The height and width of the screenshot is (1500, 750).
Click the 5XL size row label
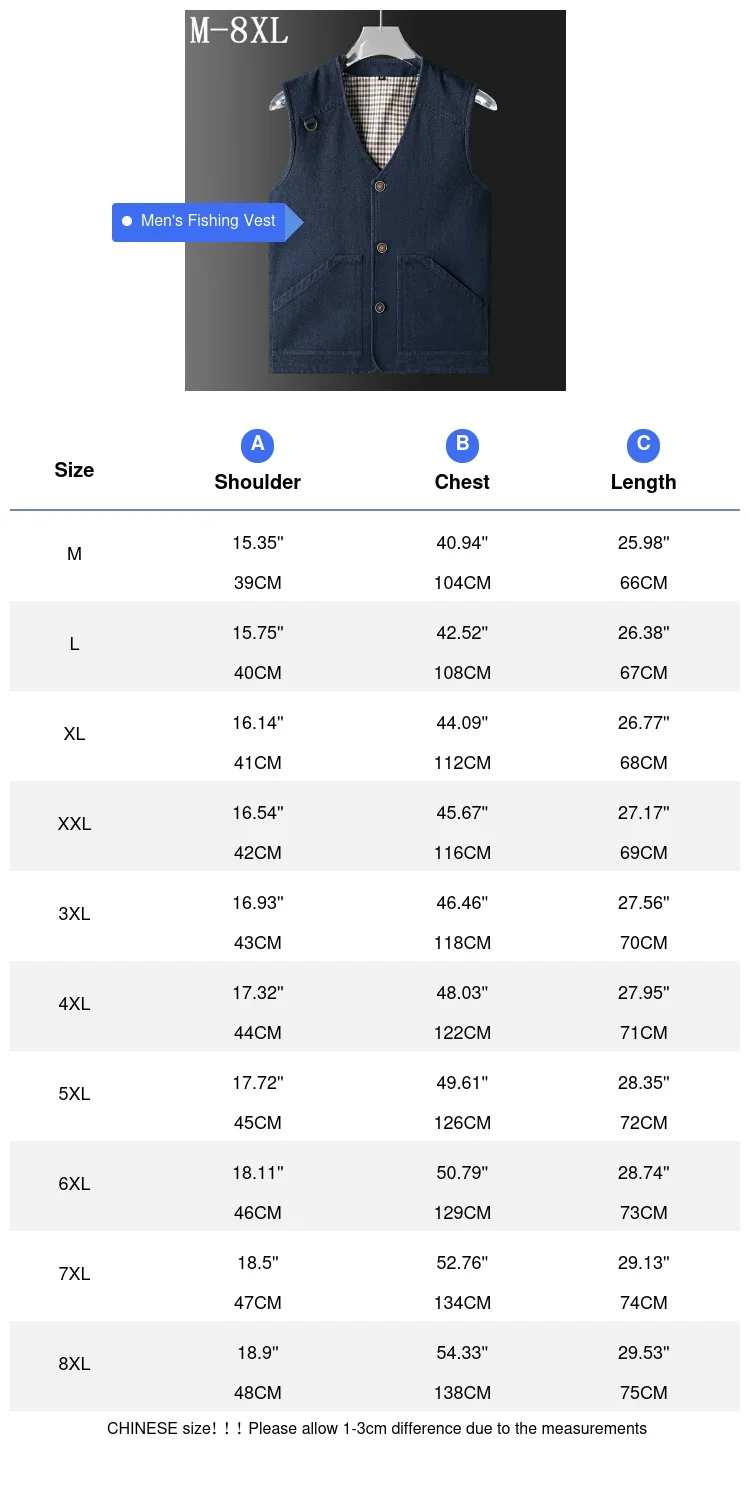[x=74, y=1094]
